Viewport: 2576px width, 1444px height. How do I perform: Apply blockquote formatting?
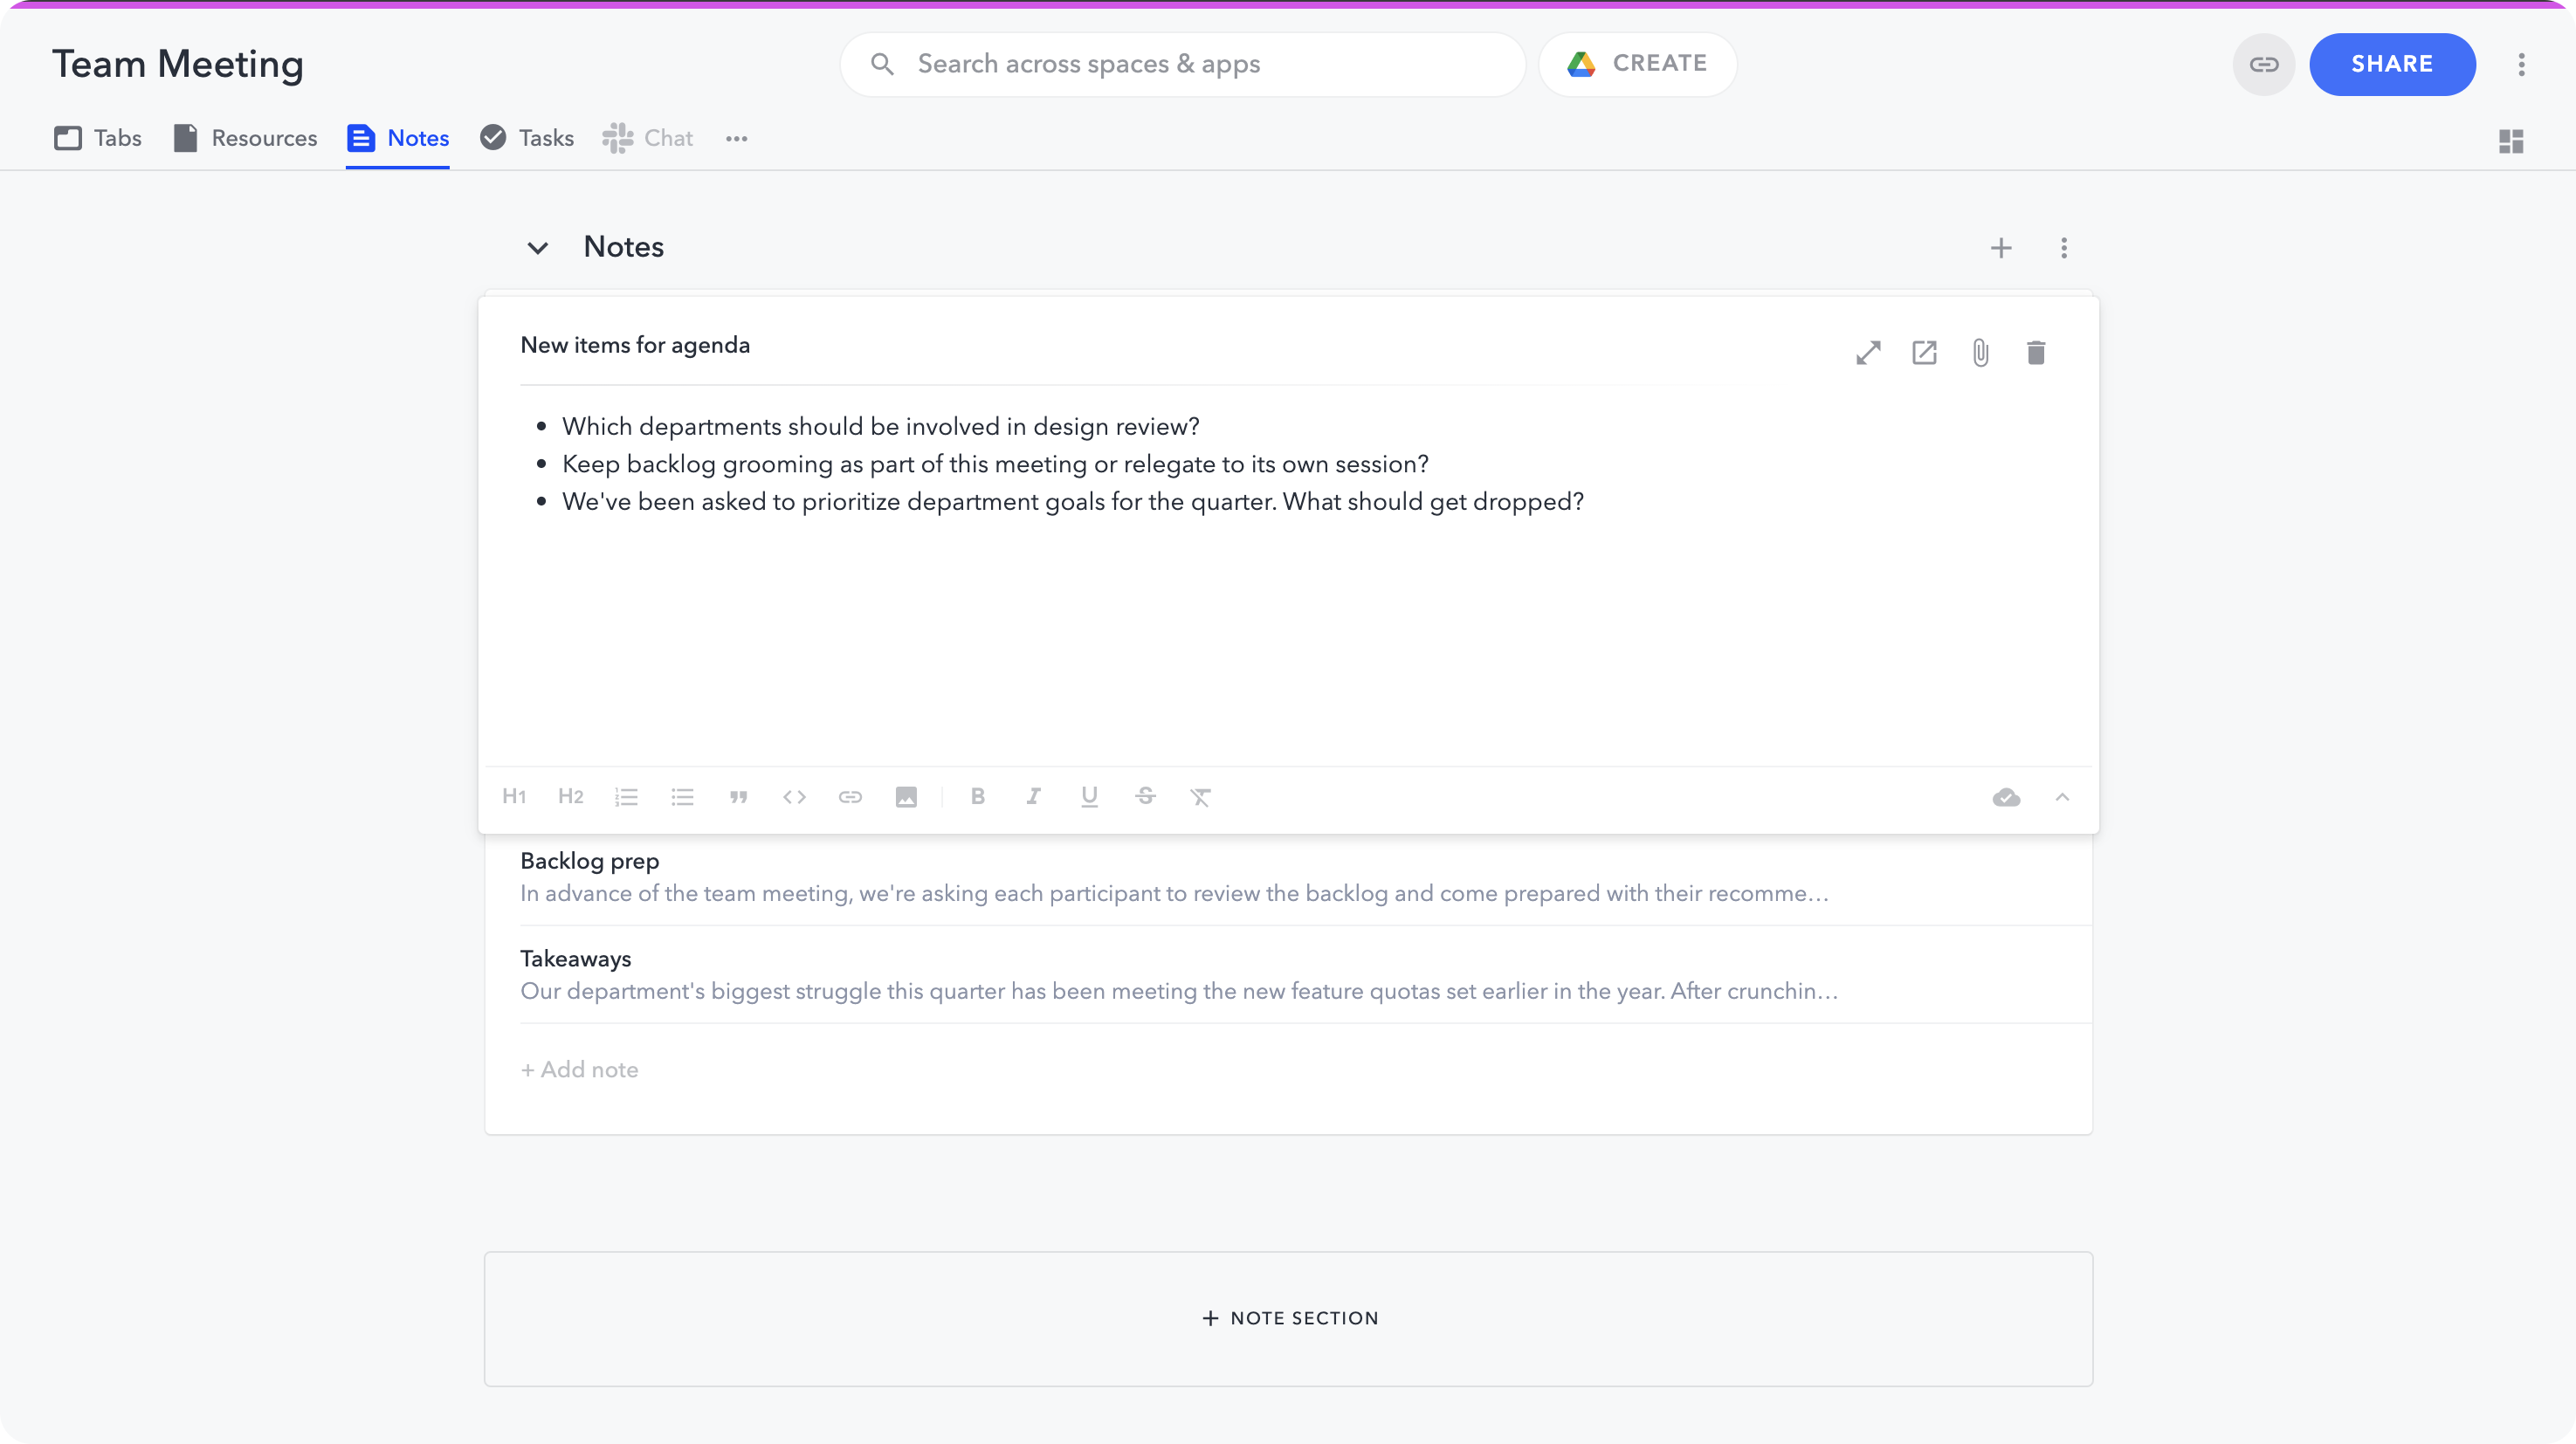pyautogui.click(x=738, y=797)
